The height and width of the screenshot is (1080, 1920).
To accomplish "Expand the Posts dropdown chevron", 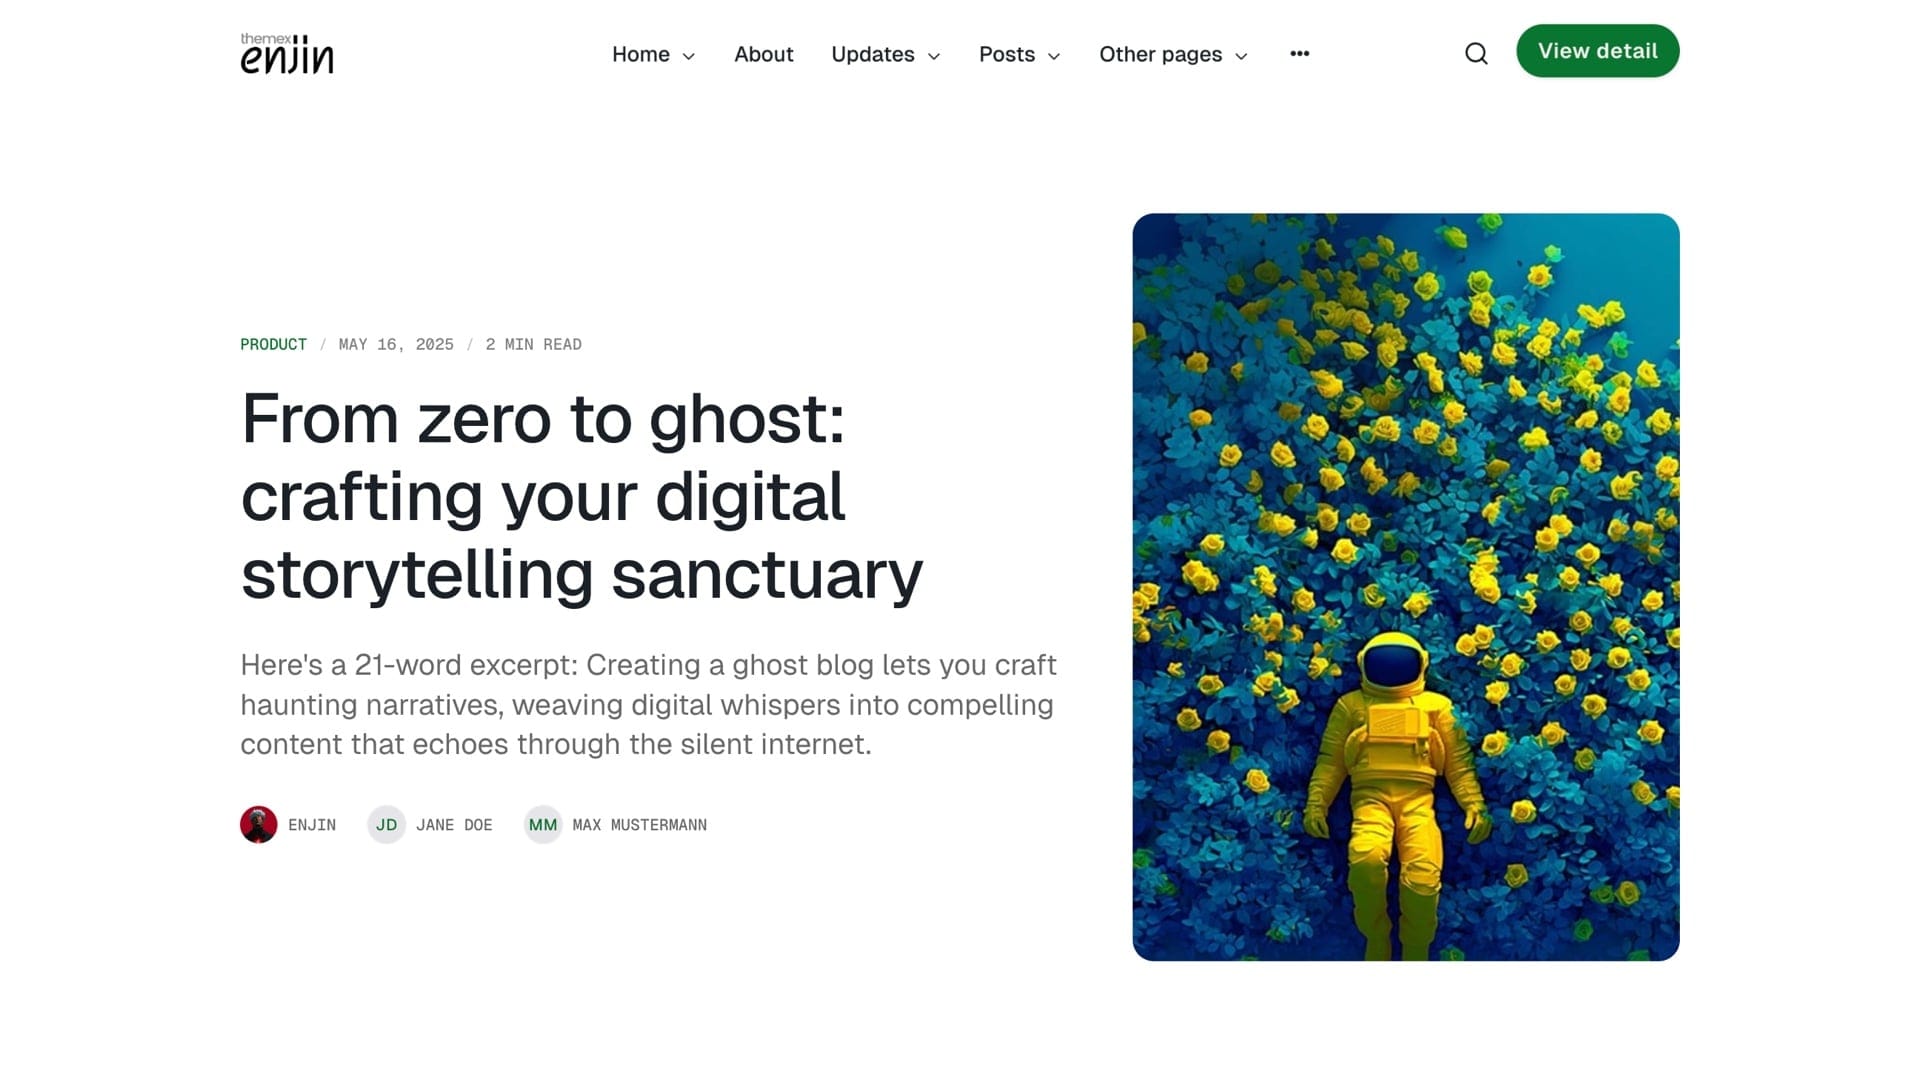I will pyautogui.click(x=1054, y=56).
